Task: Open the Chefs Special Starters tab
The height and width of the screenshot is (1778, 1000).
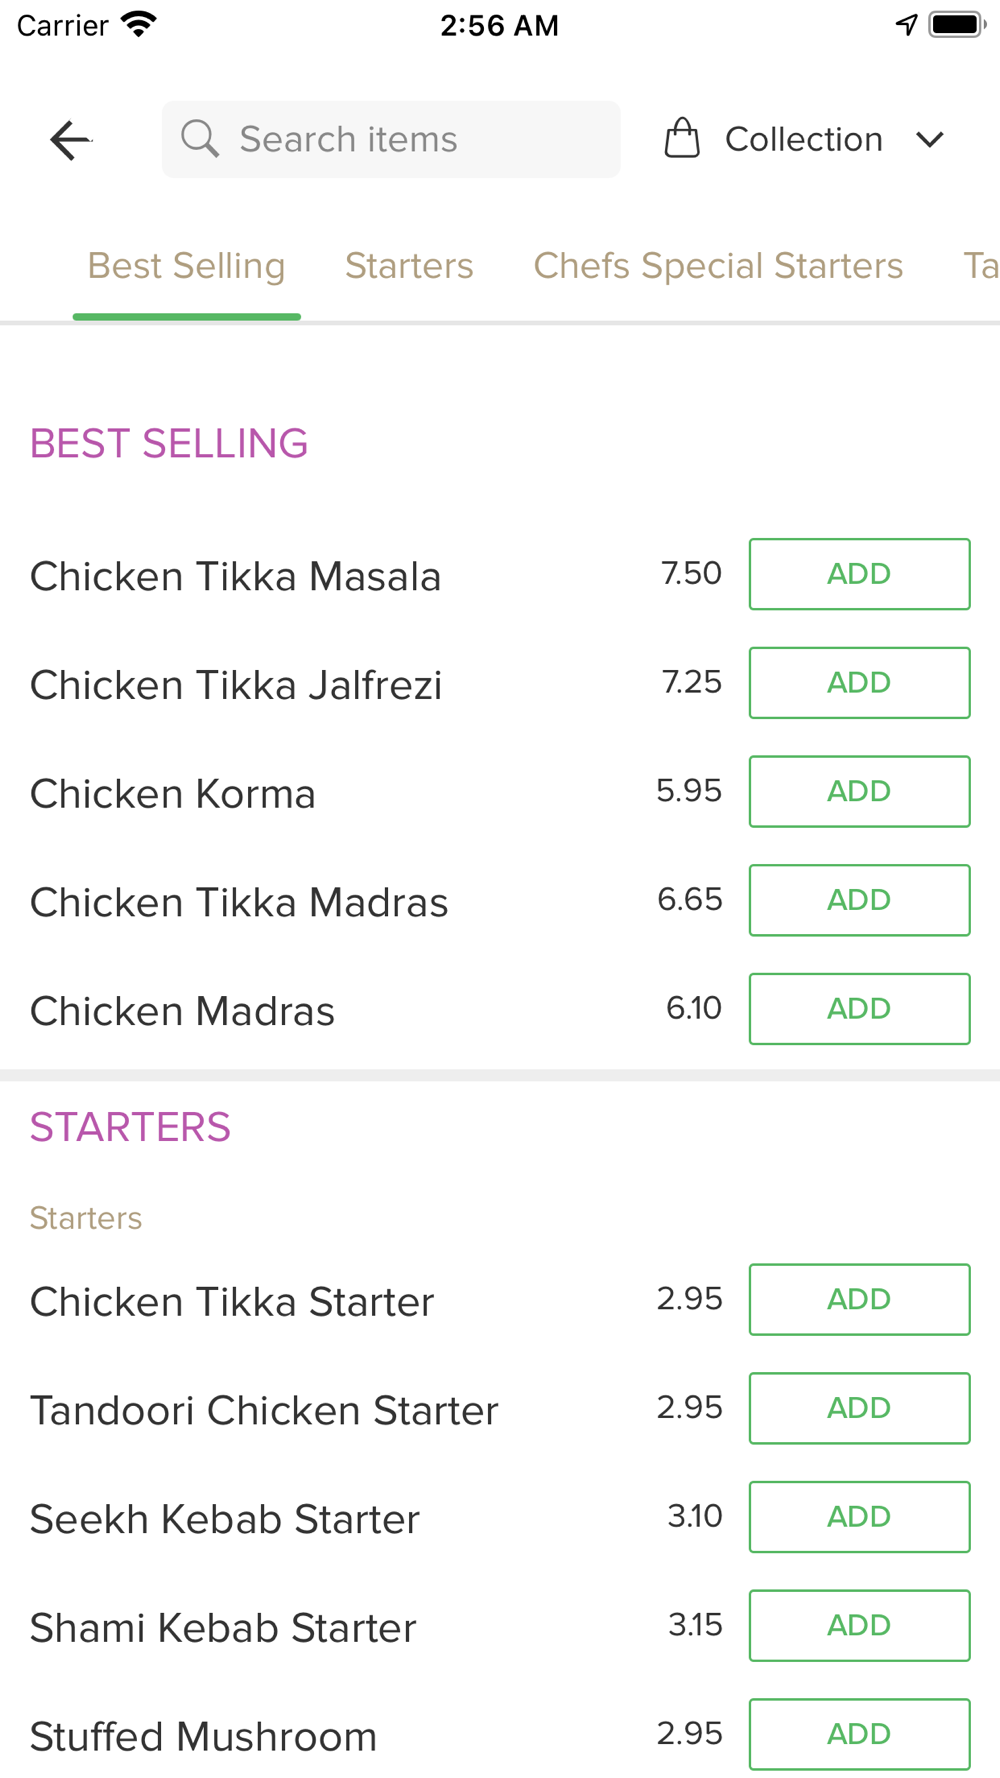Action: coord(718,266)
